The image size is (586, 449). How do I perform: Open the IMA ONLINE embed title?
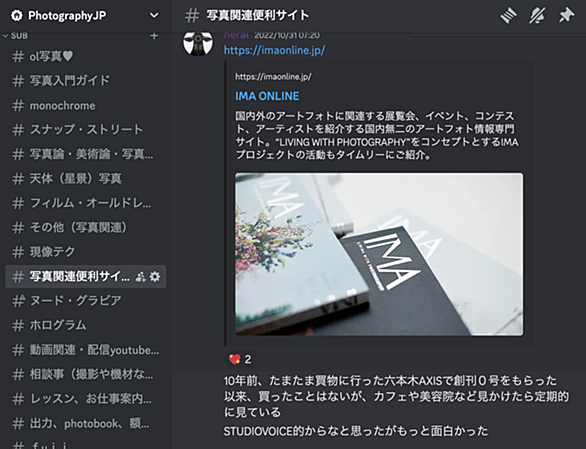pyautogui.click(x=267, y=96)
